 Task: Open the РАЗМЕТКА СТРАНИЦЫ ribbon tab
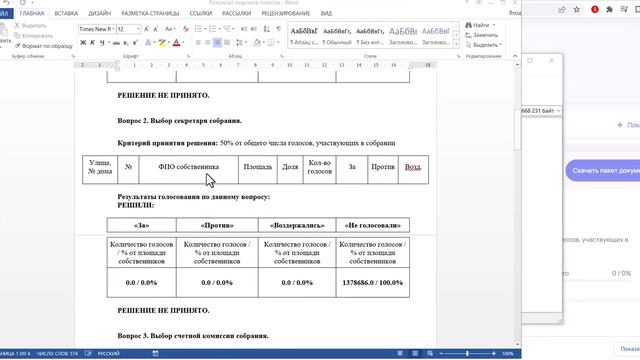coord(150,13)
